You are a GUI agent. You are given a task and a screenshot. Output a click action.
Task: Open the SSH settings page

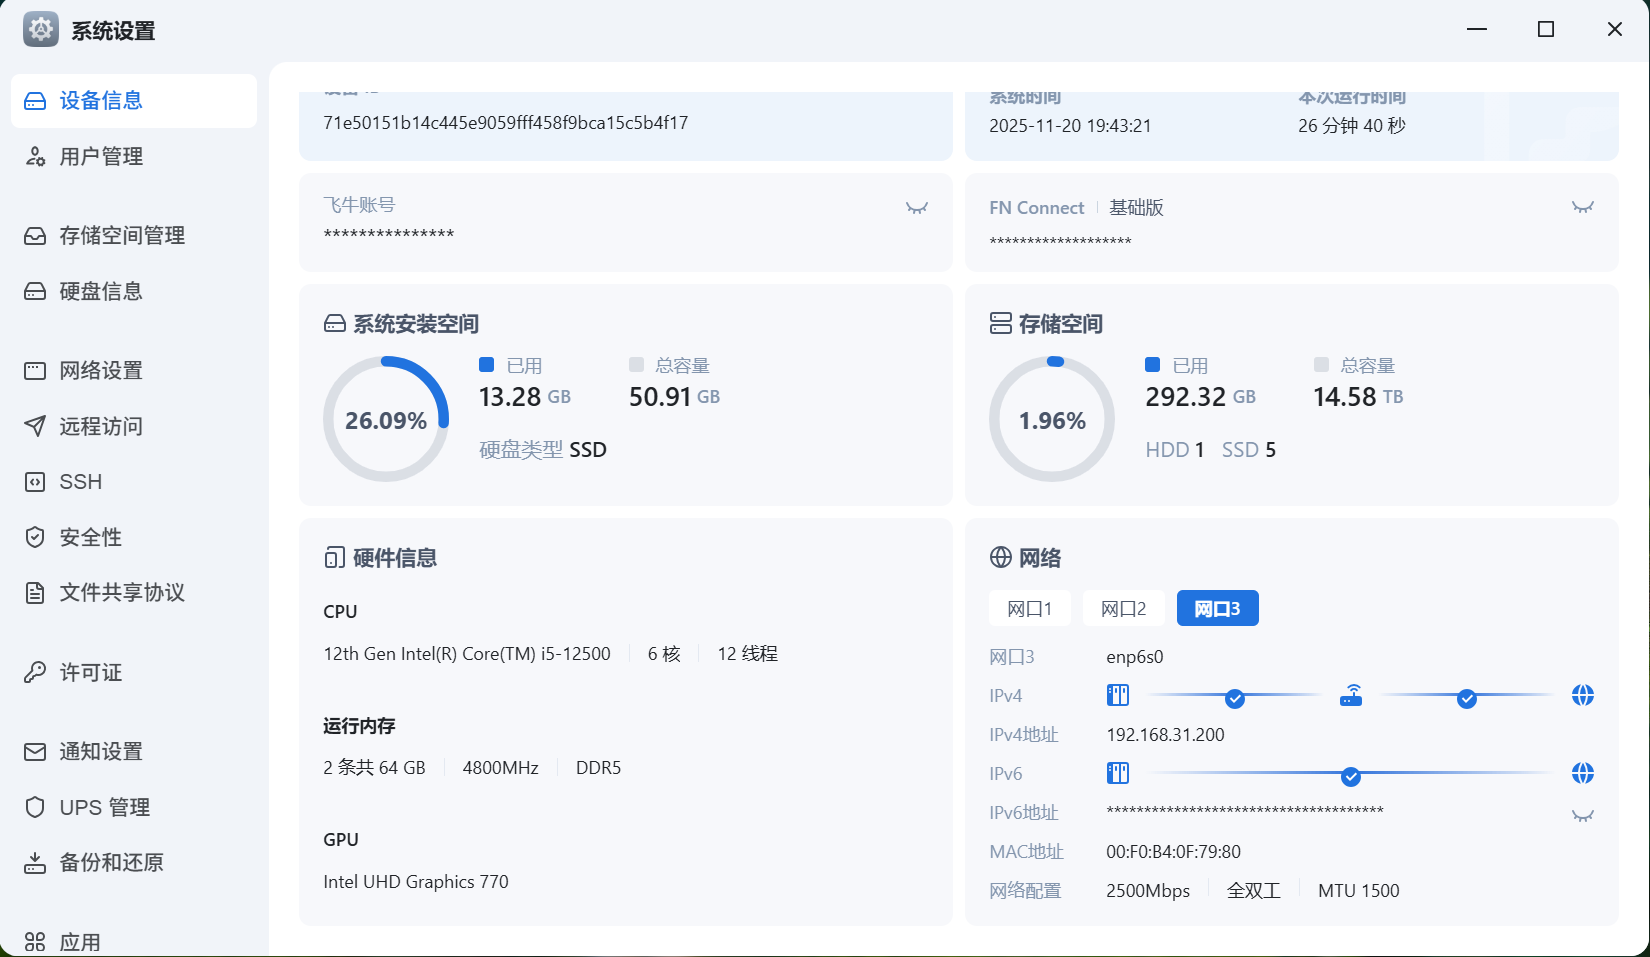click(x=80, y=482)
